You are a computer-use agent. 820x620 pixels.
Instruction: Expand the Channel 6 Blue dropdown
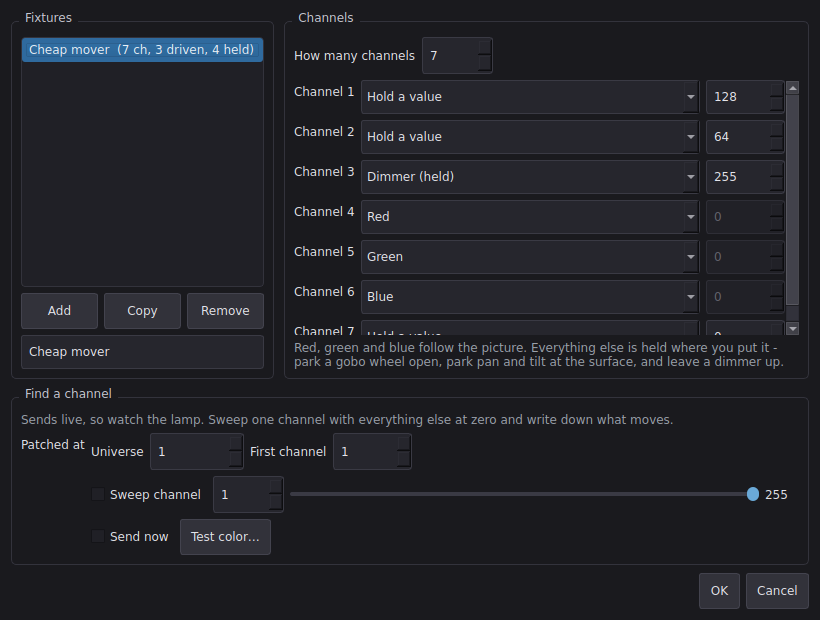coord(530,297)
